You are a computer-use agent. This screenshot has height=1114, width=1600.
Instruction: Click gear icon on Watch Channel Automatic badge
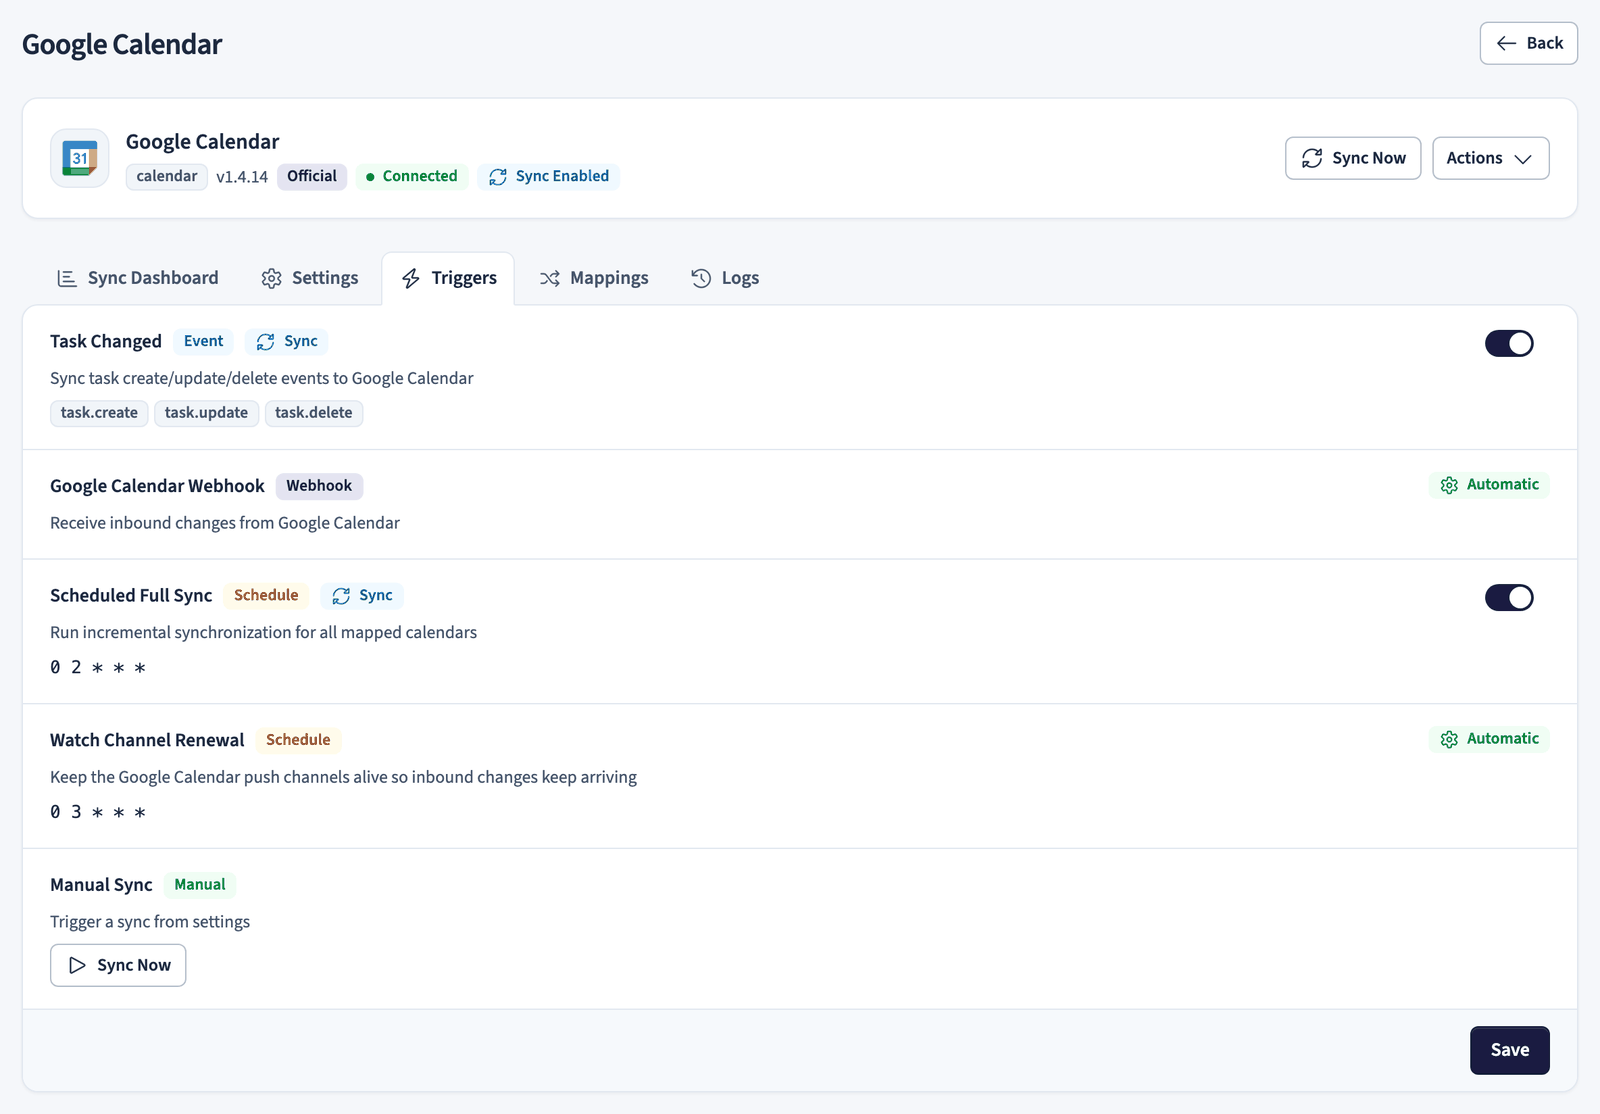1449,739
